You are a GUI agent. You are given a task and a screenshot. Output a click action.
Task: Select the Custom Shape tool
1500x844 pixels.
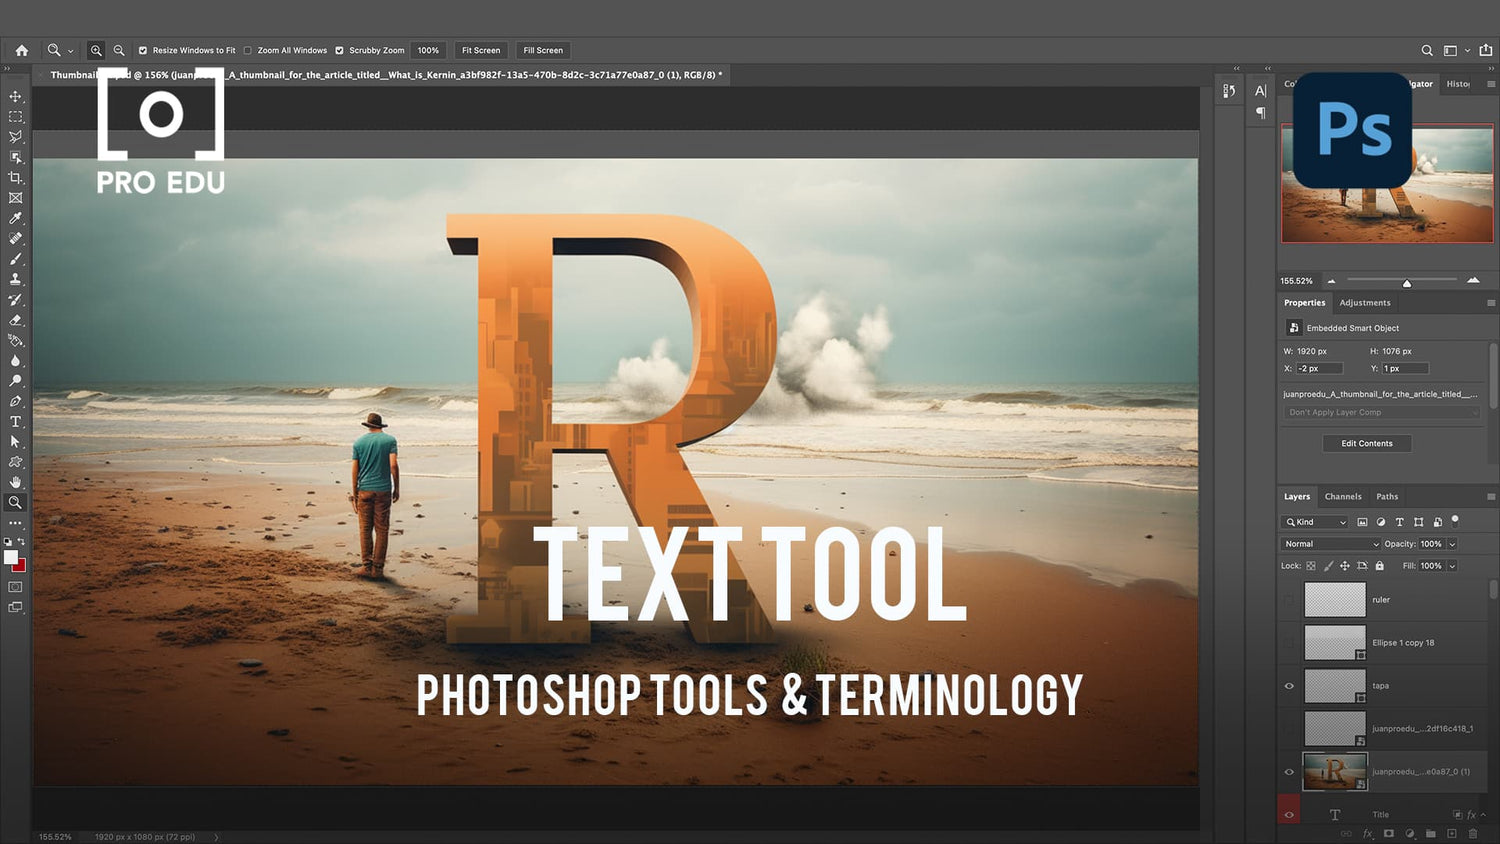coord(15,462)
